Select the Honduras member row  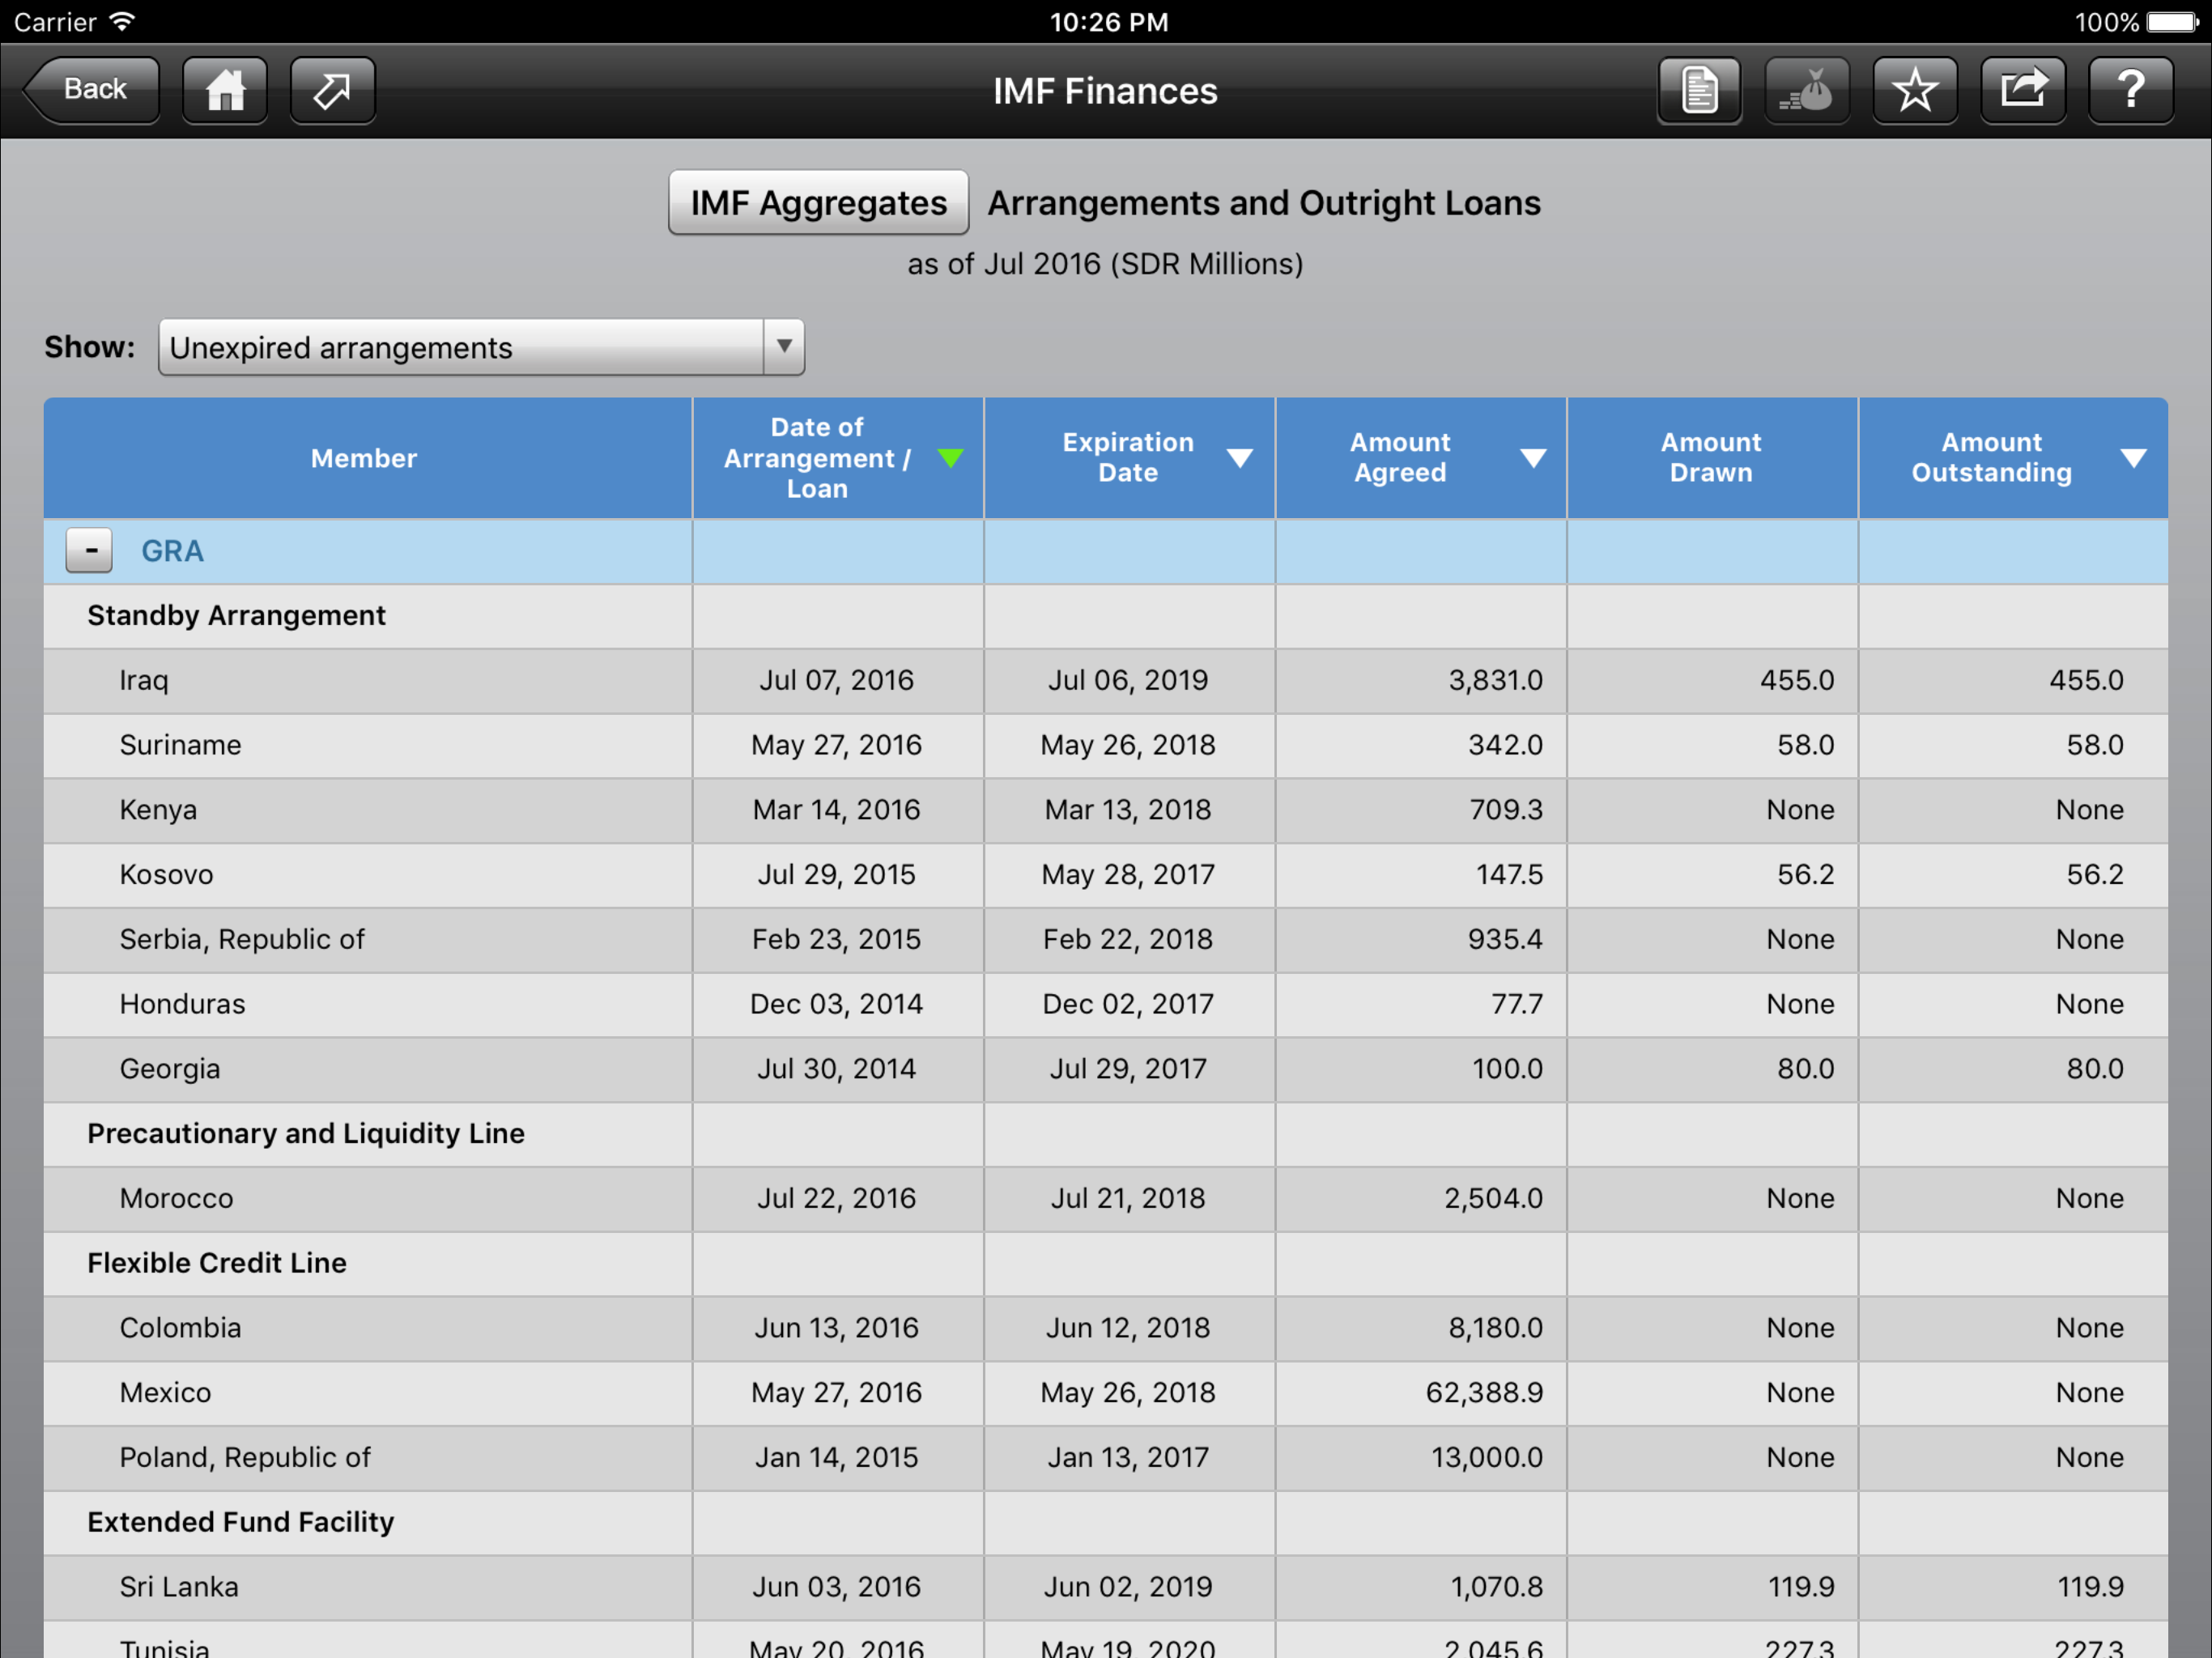pyautogui.click(x=1106, y=1005)
